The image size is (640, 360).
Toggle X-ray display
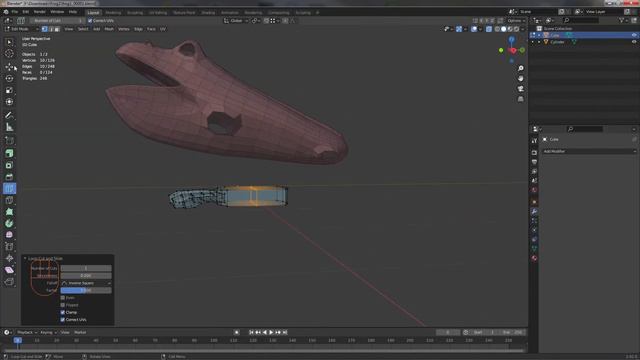tap(489, 29)
